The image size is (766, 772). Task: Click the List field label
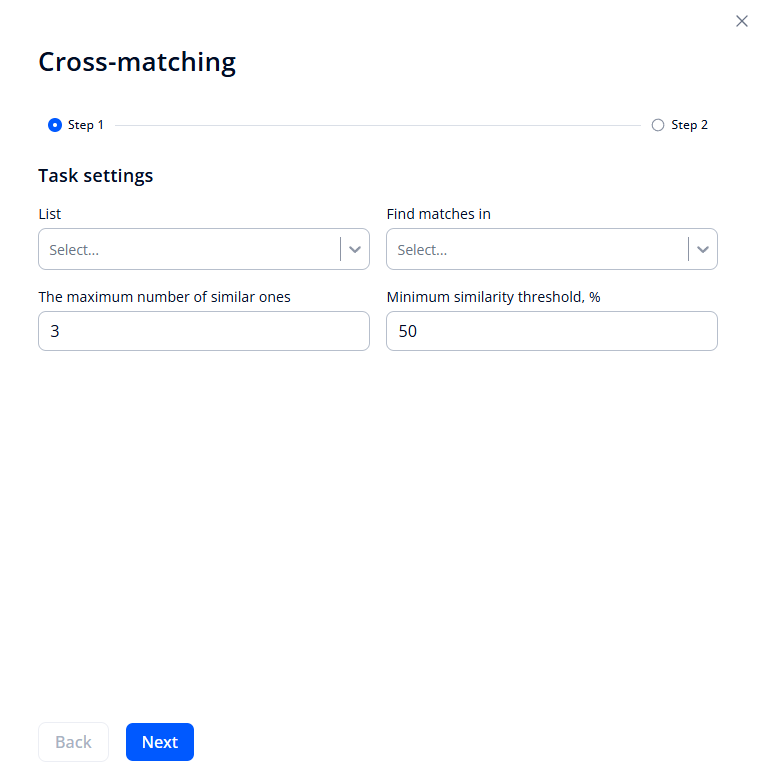tap(50, 214)
